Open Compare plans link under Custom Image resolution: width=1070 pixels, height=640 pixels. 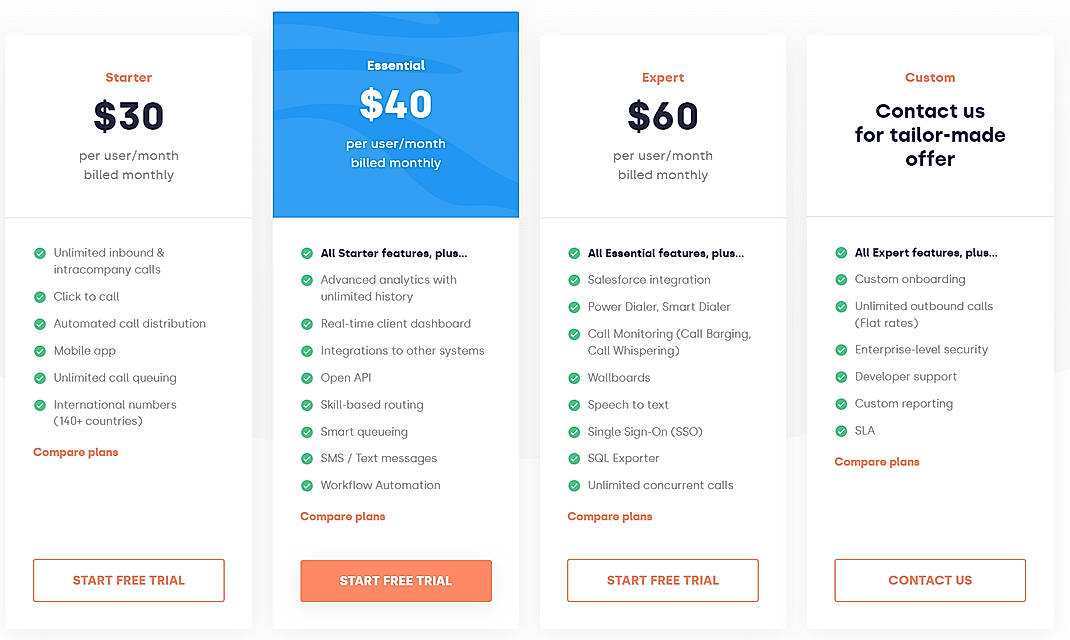point(877,462)
